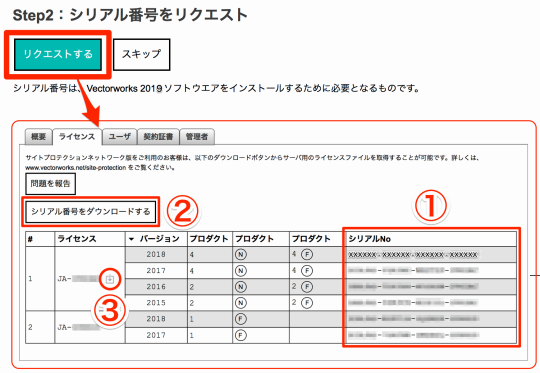Viewport: 540px width, 373px height.
Task: Click the F circle in the 2015 row
Action: 307,303
